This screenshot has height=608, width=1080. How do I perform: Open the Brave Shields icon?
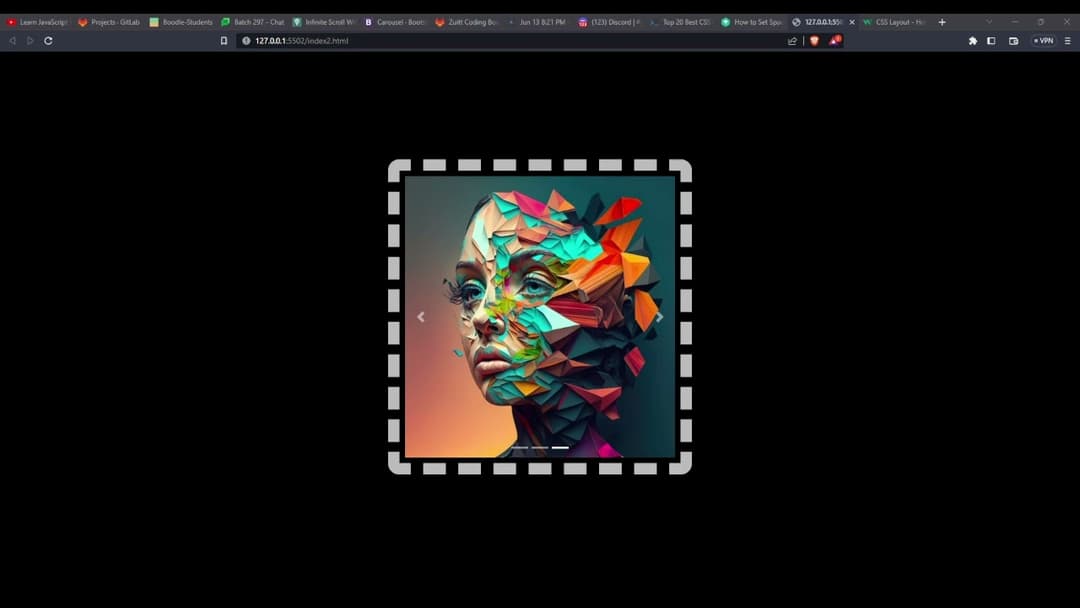[813, 41]
